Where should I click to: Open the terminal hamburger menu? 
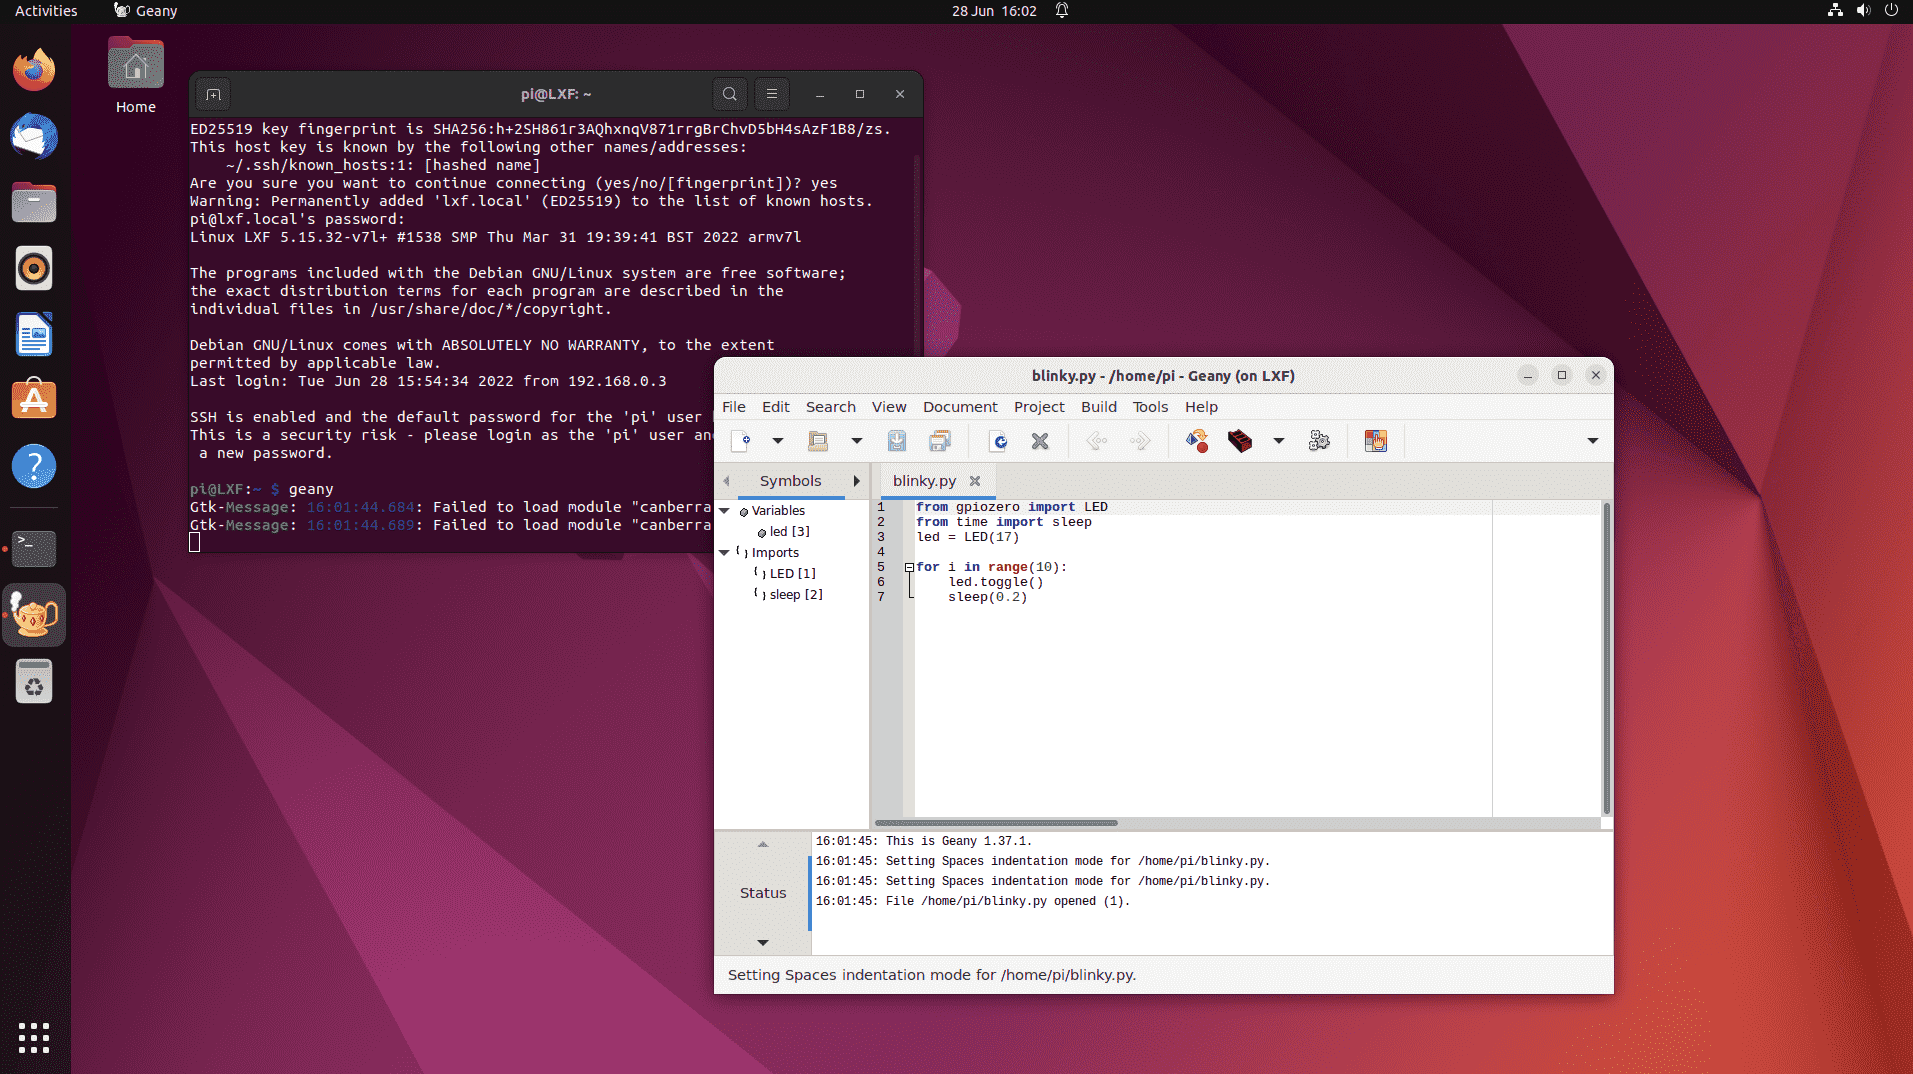click(x=772, y=94)
